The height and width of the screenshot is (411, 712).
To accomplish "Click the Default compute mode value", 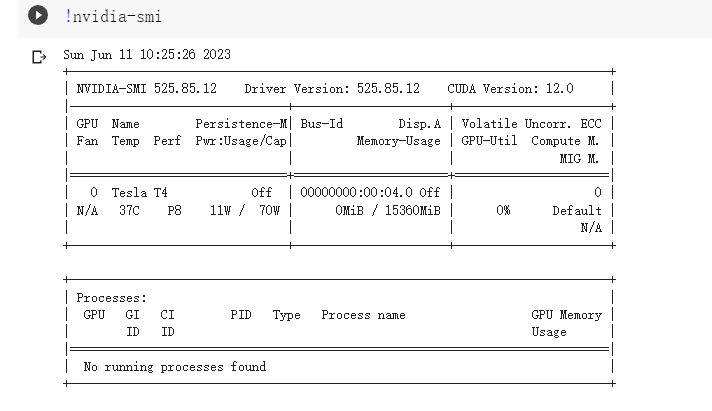I will point(576,211).
